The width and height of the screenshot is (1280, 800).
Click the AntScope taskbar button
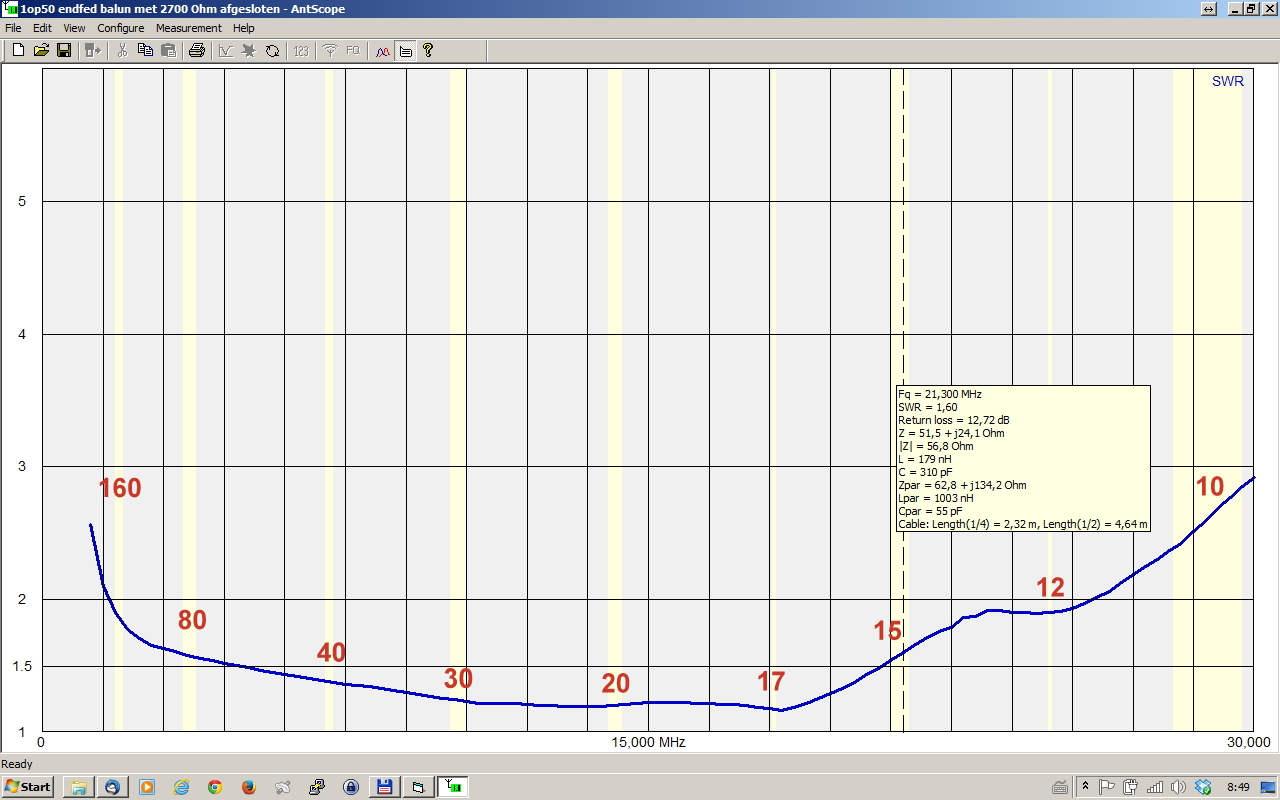[454, 787]
